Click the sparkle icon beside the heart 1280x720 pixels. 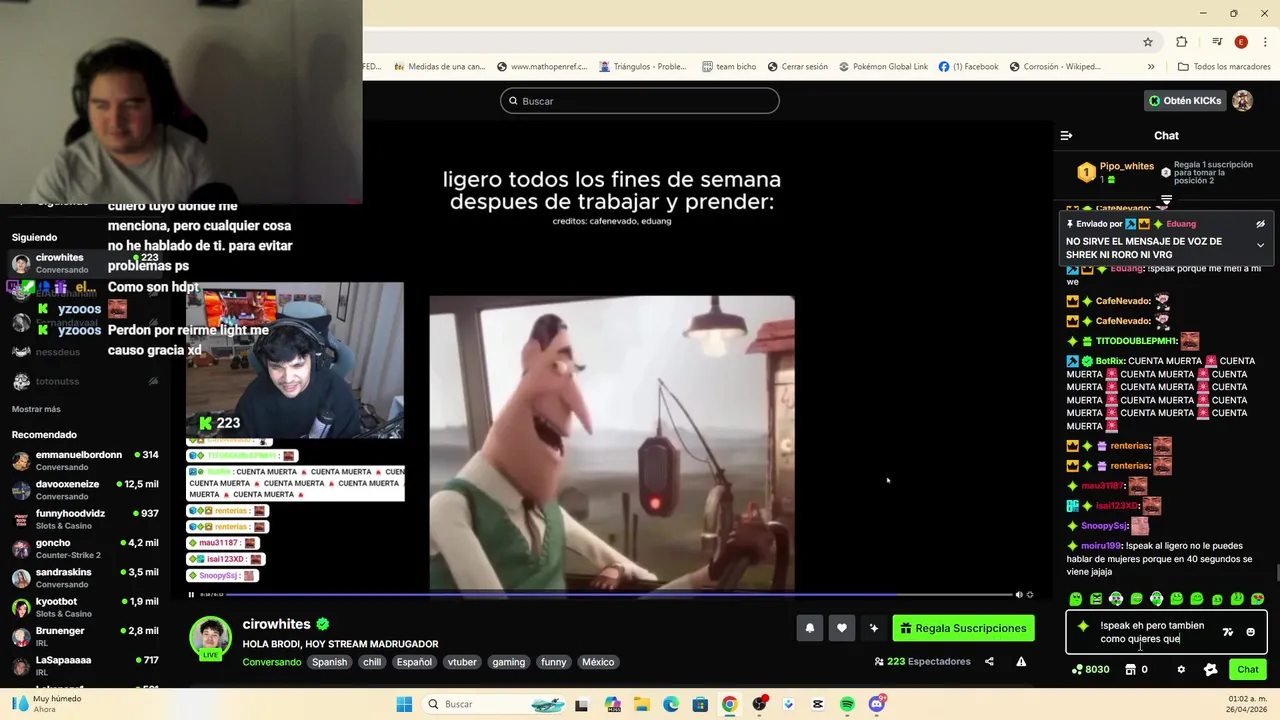point(874,628)
